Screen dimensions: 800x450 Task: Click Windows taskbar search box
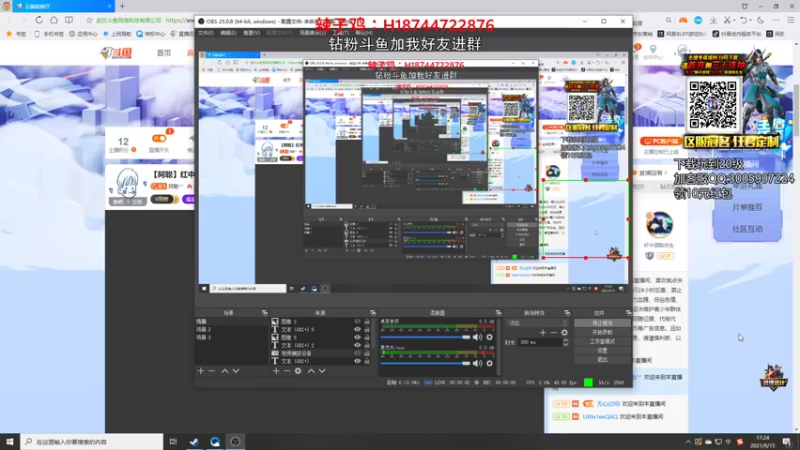[92, 442]
